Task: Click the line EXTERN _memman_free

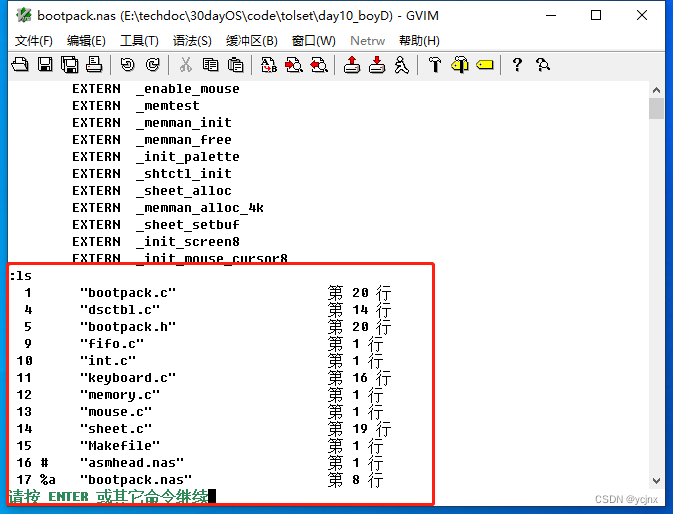Action: pos(152,139)
